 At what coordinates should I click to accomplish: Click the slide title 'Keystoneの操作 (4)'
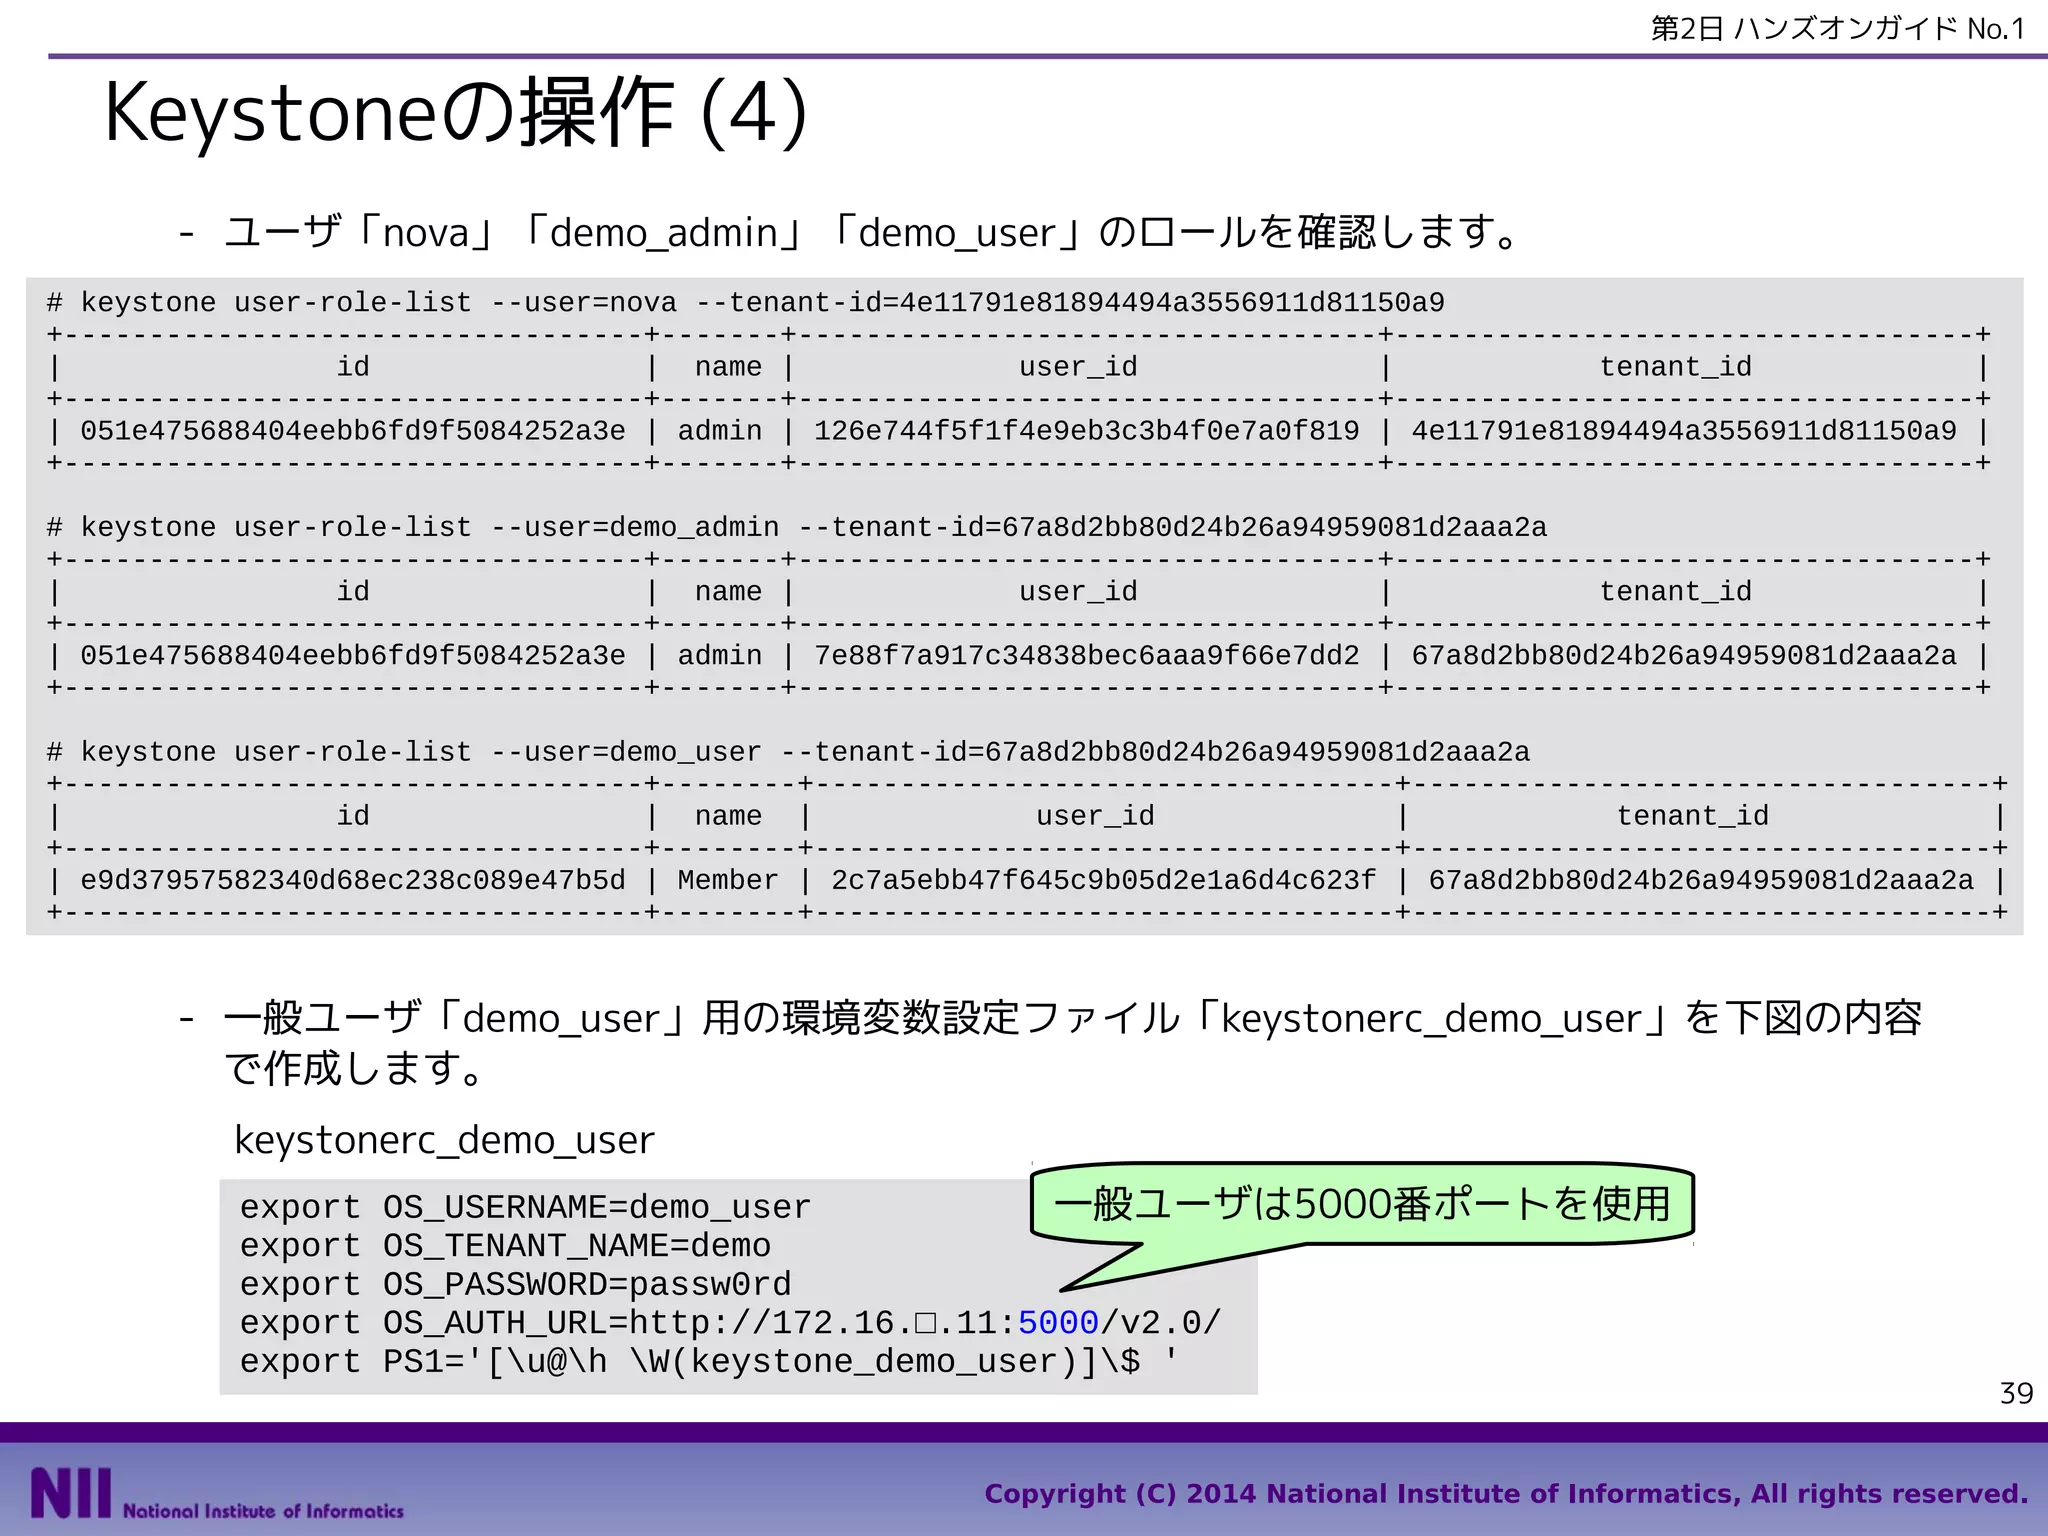tap(455, 113)
